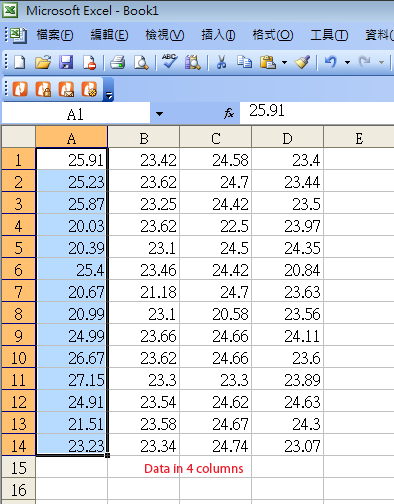The height and width of the screenshot is (504, 394).
Task: Select row 1 header
Action: click(x=18, y=159)
